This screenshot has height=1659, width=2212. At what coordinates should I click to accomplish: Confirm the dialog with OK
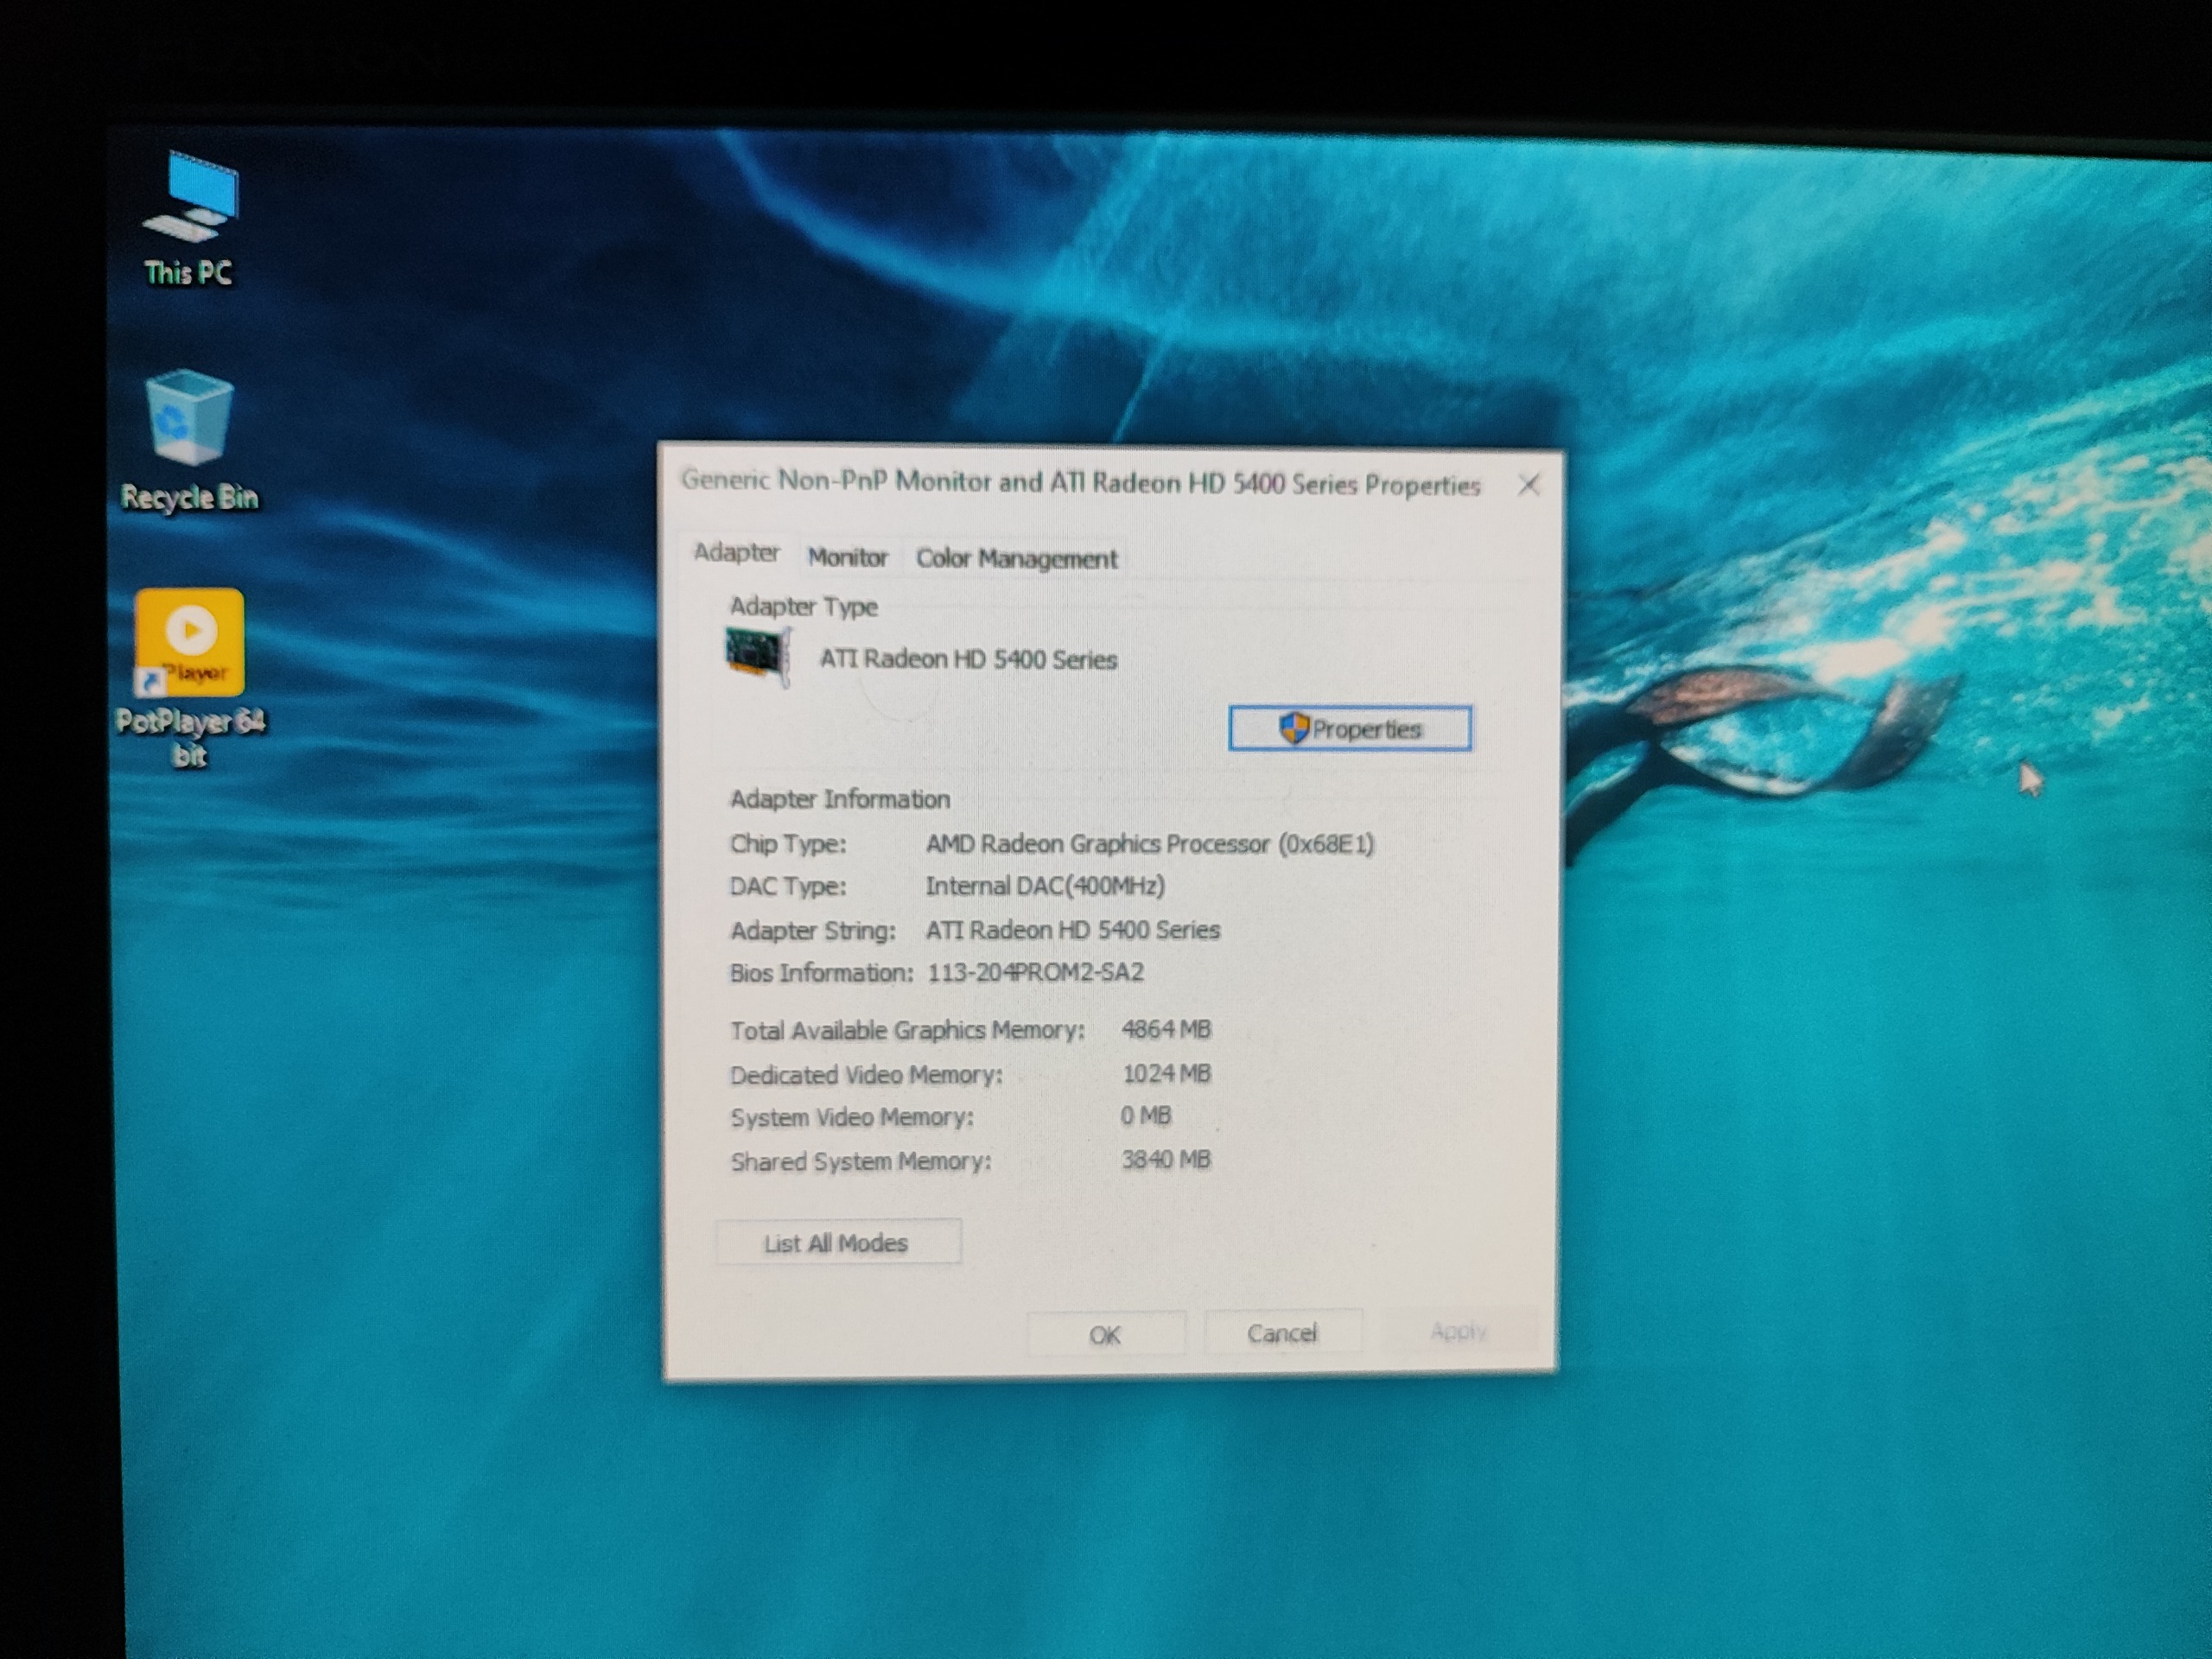[x=1105, y=1335]
